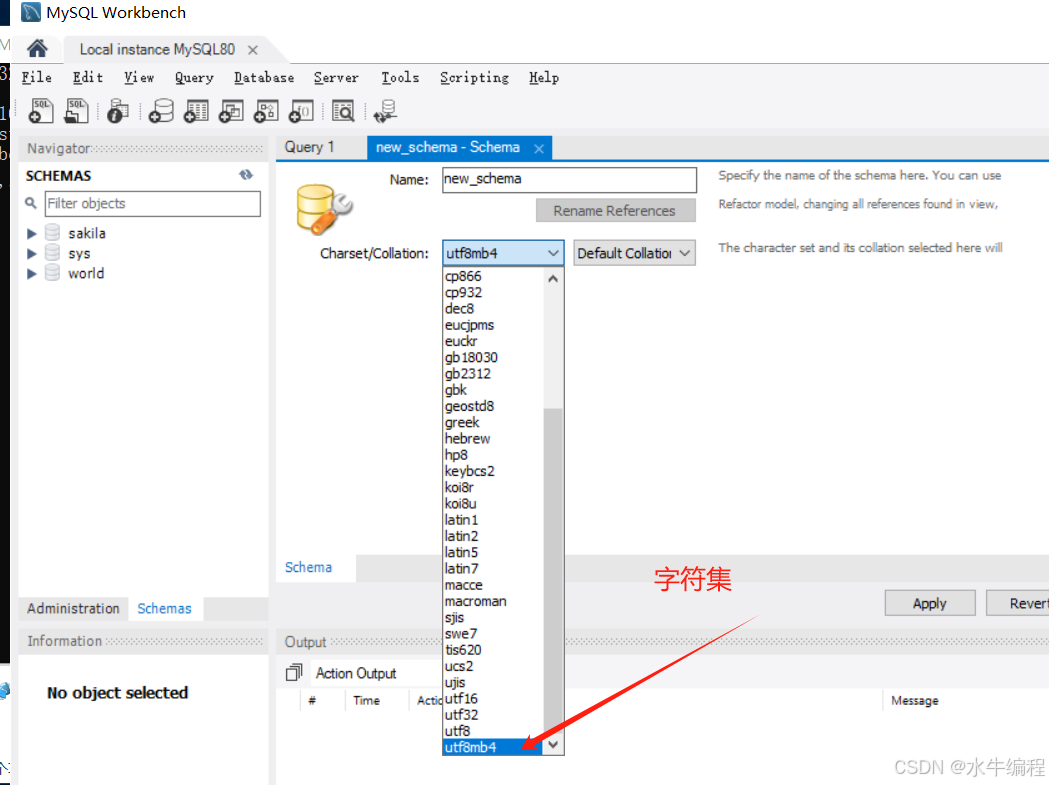Reconnect to DBMS toolbar icon
Image resolution: width=1049 pixels, height=785 pixels.
point(385,110)
